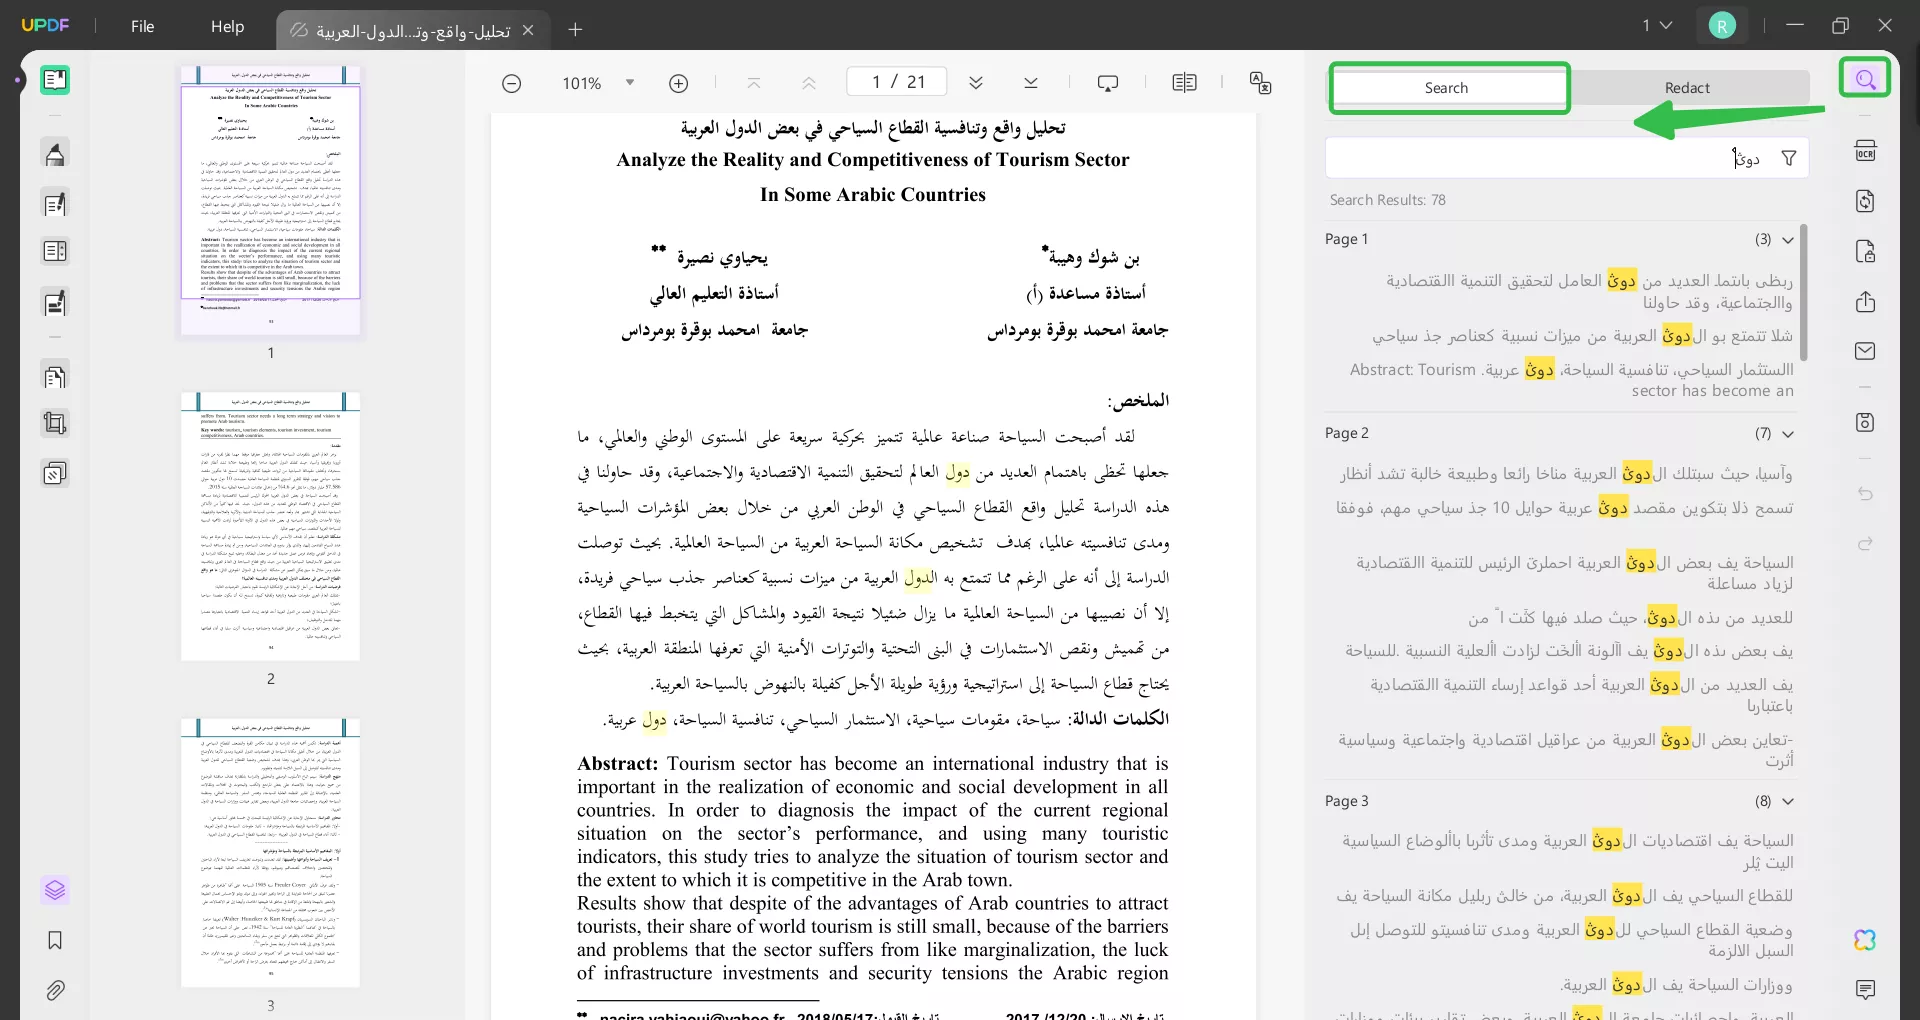Open the translate tool on the toolbar
The image size is (1920, 1020).
click(1261, 83)
